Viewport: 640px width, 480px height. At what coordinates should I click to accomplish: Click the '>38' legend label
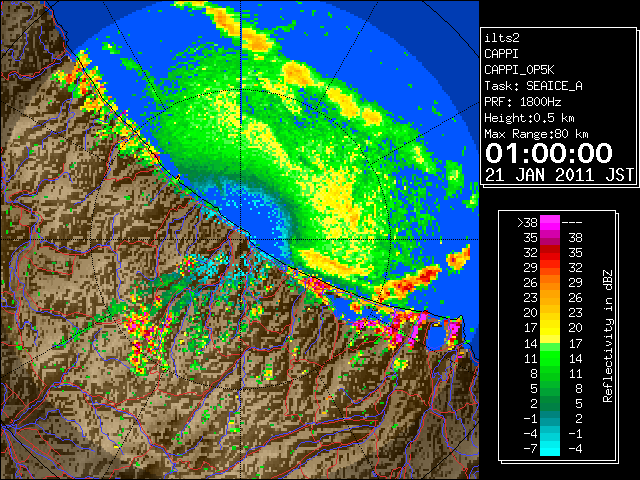coord(527,223)
